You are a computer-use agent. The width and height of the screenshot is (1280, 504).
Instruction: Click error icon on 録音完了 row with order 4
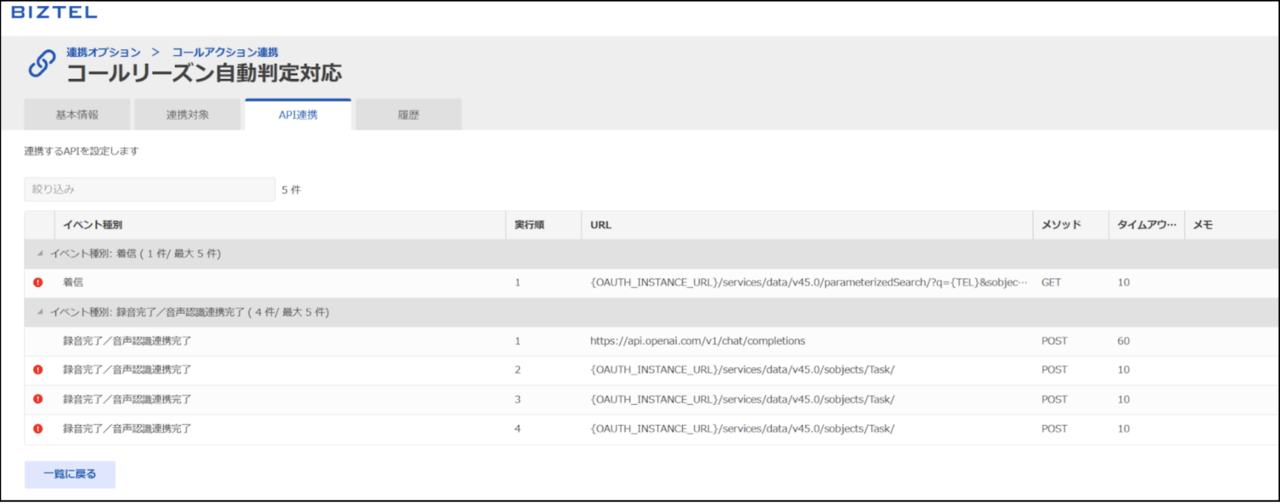coord(38,429)
